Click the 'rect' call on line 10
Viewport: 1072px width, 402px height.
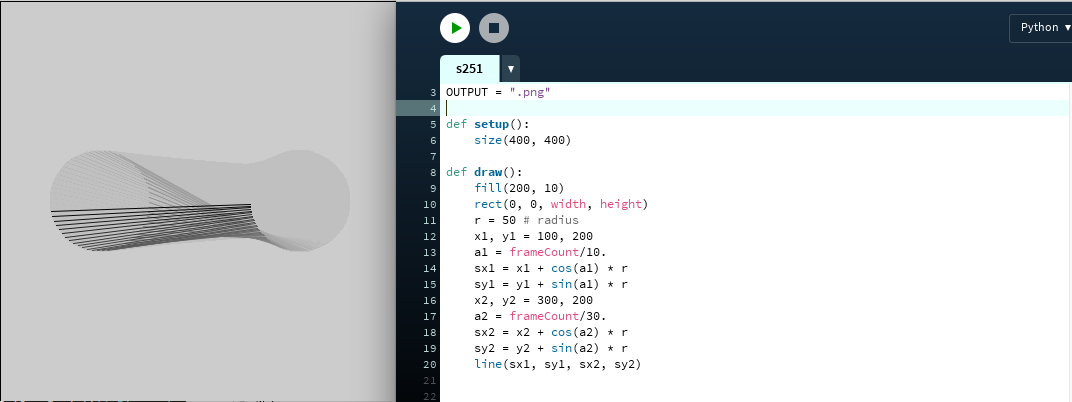coord(488,204)
